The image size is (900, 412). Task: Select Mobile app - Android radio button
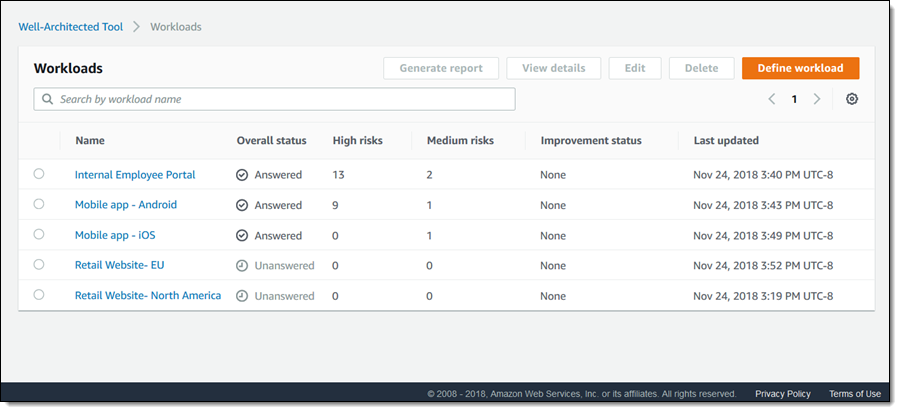tap(39, 204)
